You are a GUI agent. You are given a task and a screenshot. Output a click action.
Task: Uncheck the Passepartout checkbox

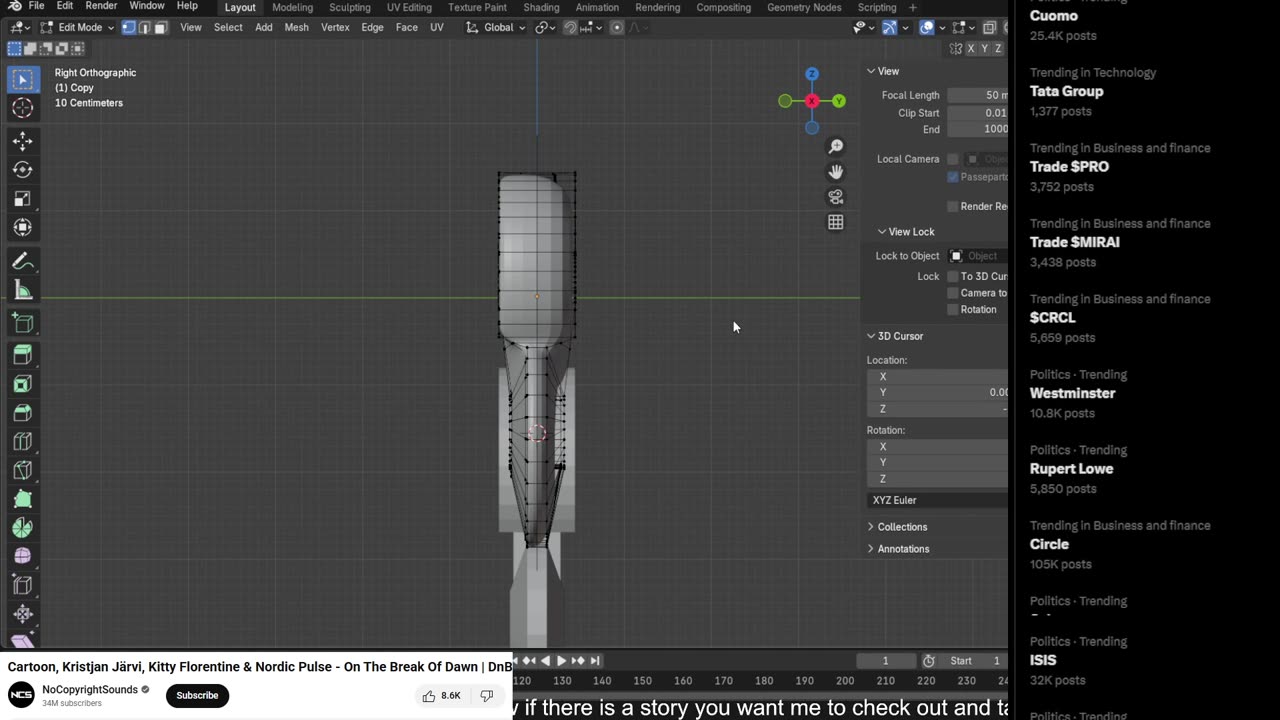[x=953, y=177]
